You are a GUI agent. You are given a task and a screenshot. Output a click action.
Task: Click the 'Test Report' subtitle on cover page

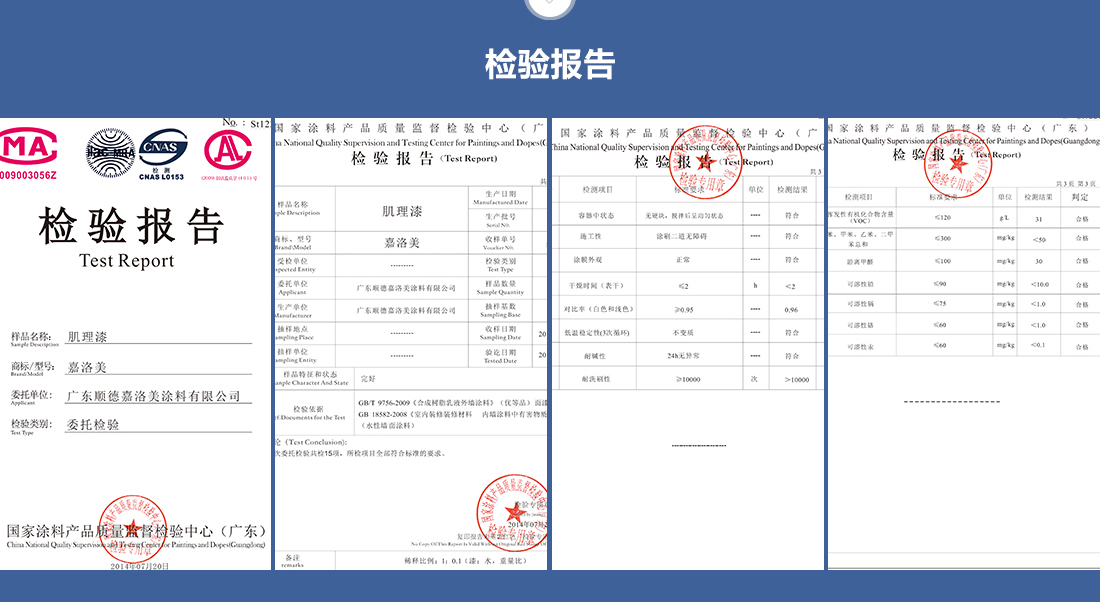pos(126,261)
